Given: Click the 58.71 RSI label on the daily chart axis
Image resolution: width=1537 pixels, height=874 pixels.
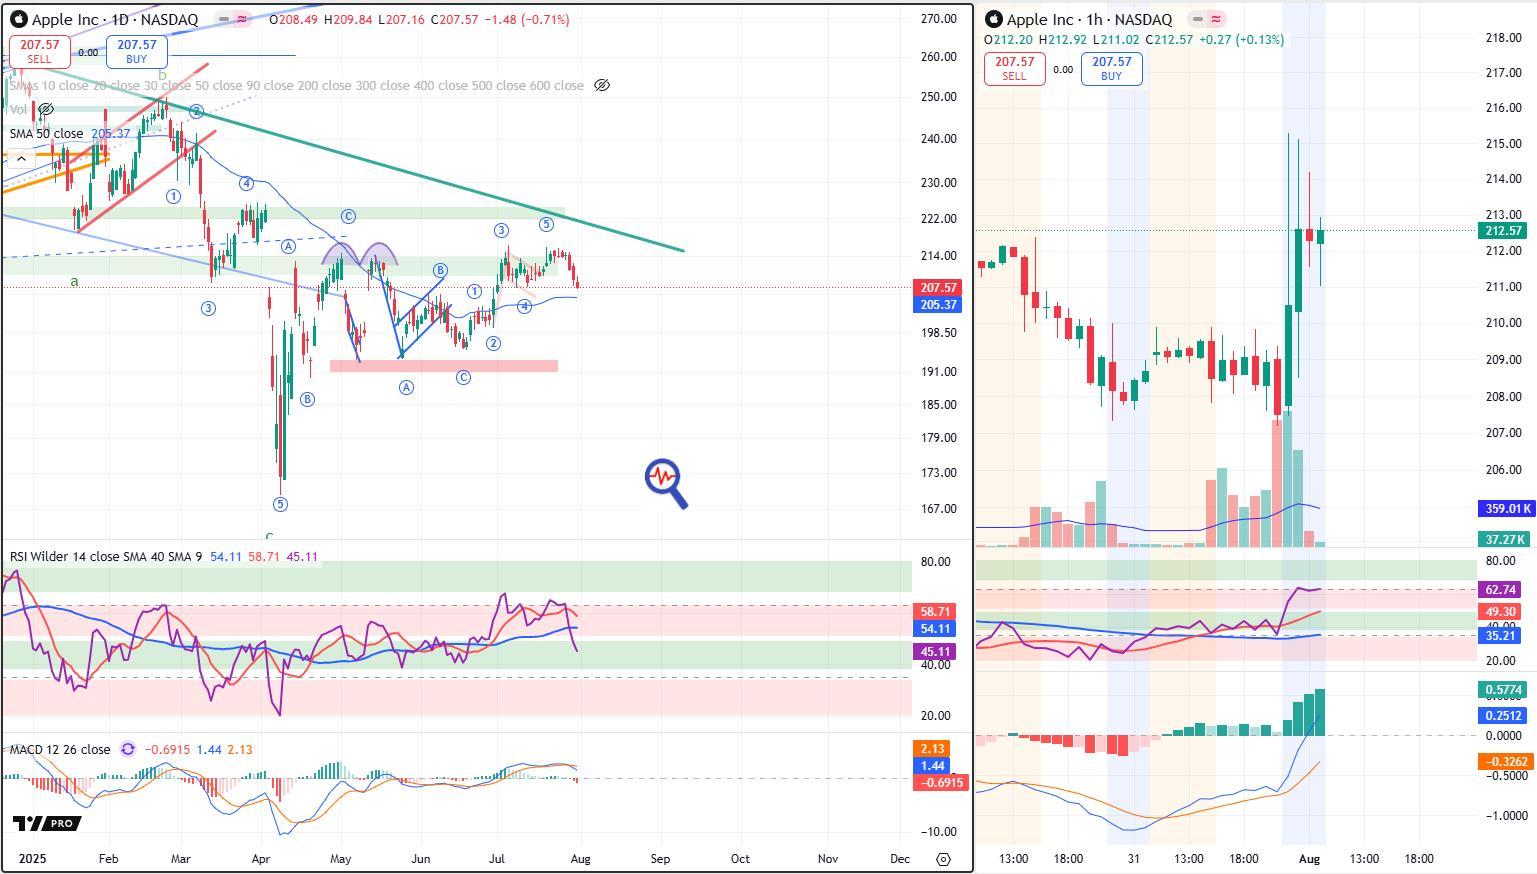Looking at the screenshot, I should point(935,611).
